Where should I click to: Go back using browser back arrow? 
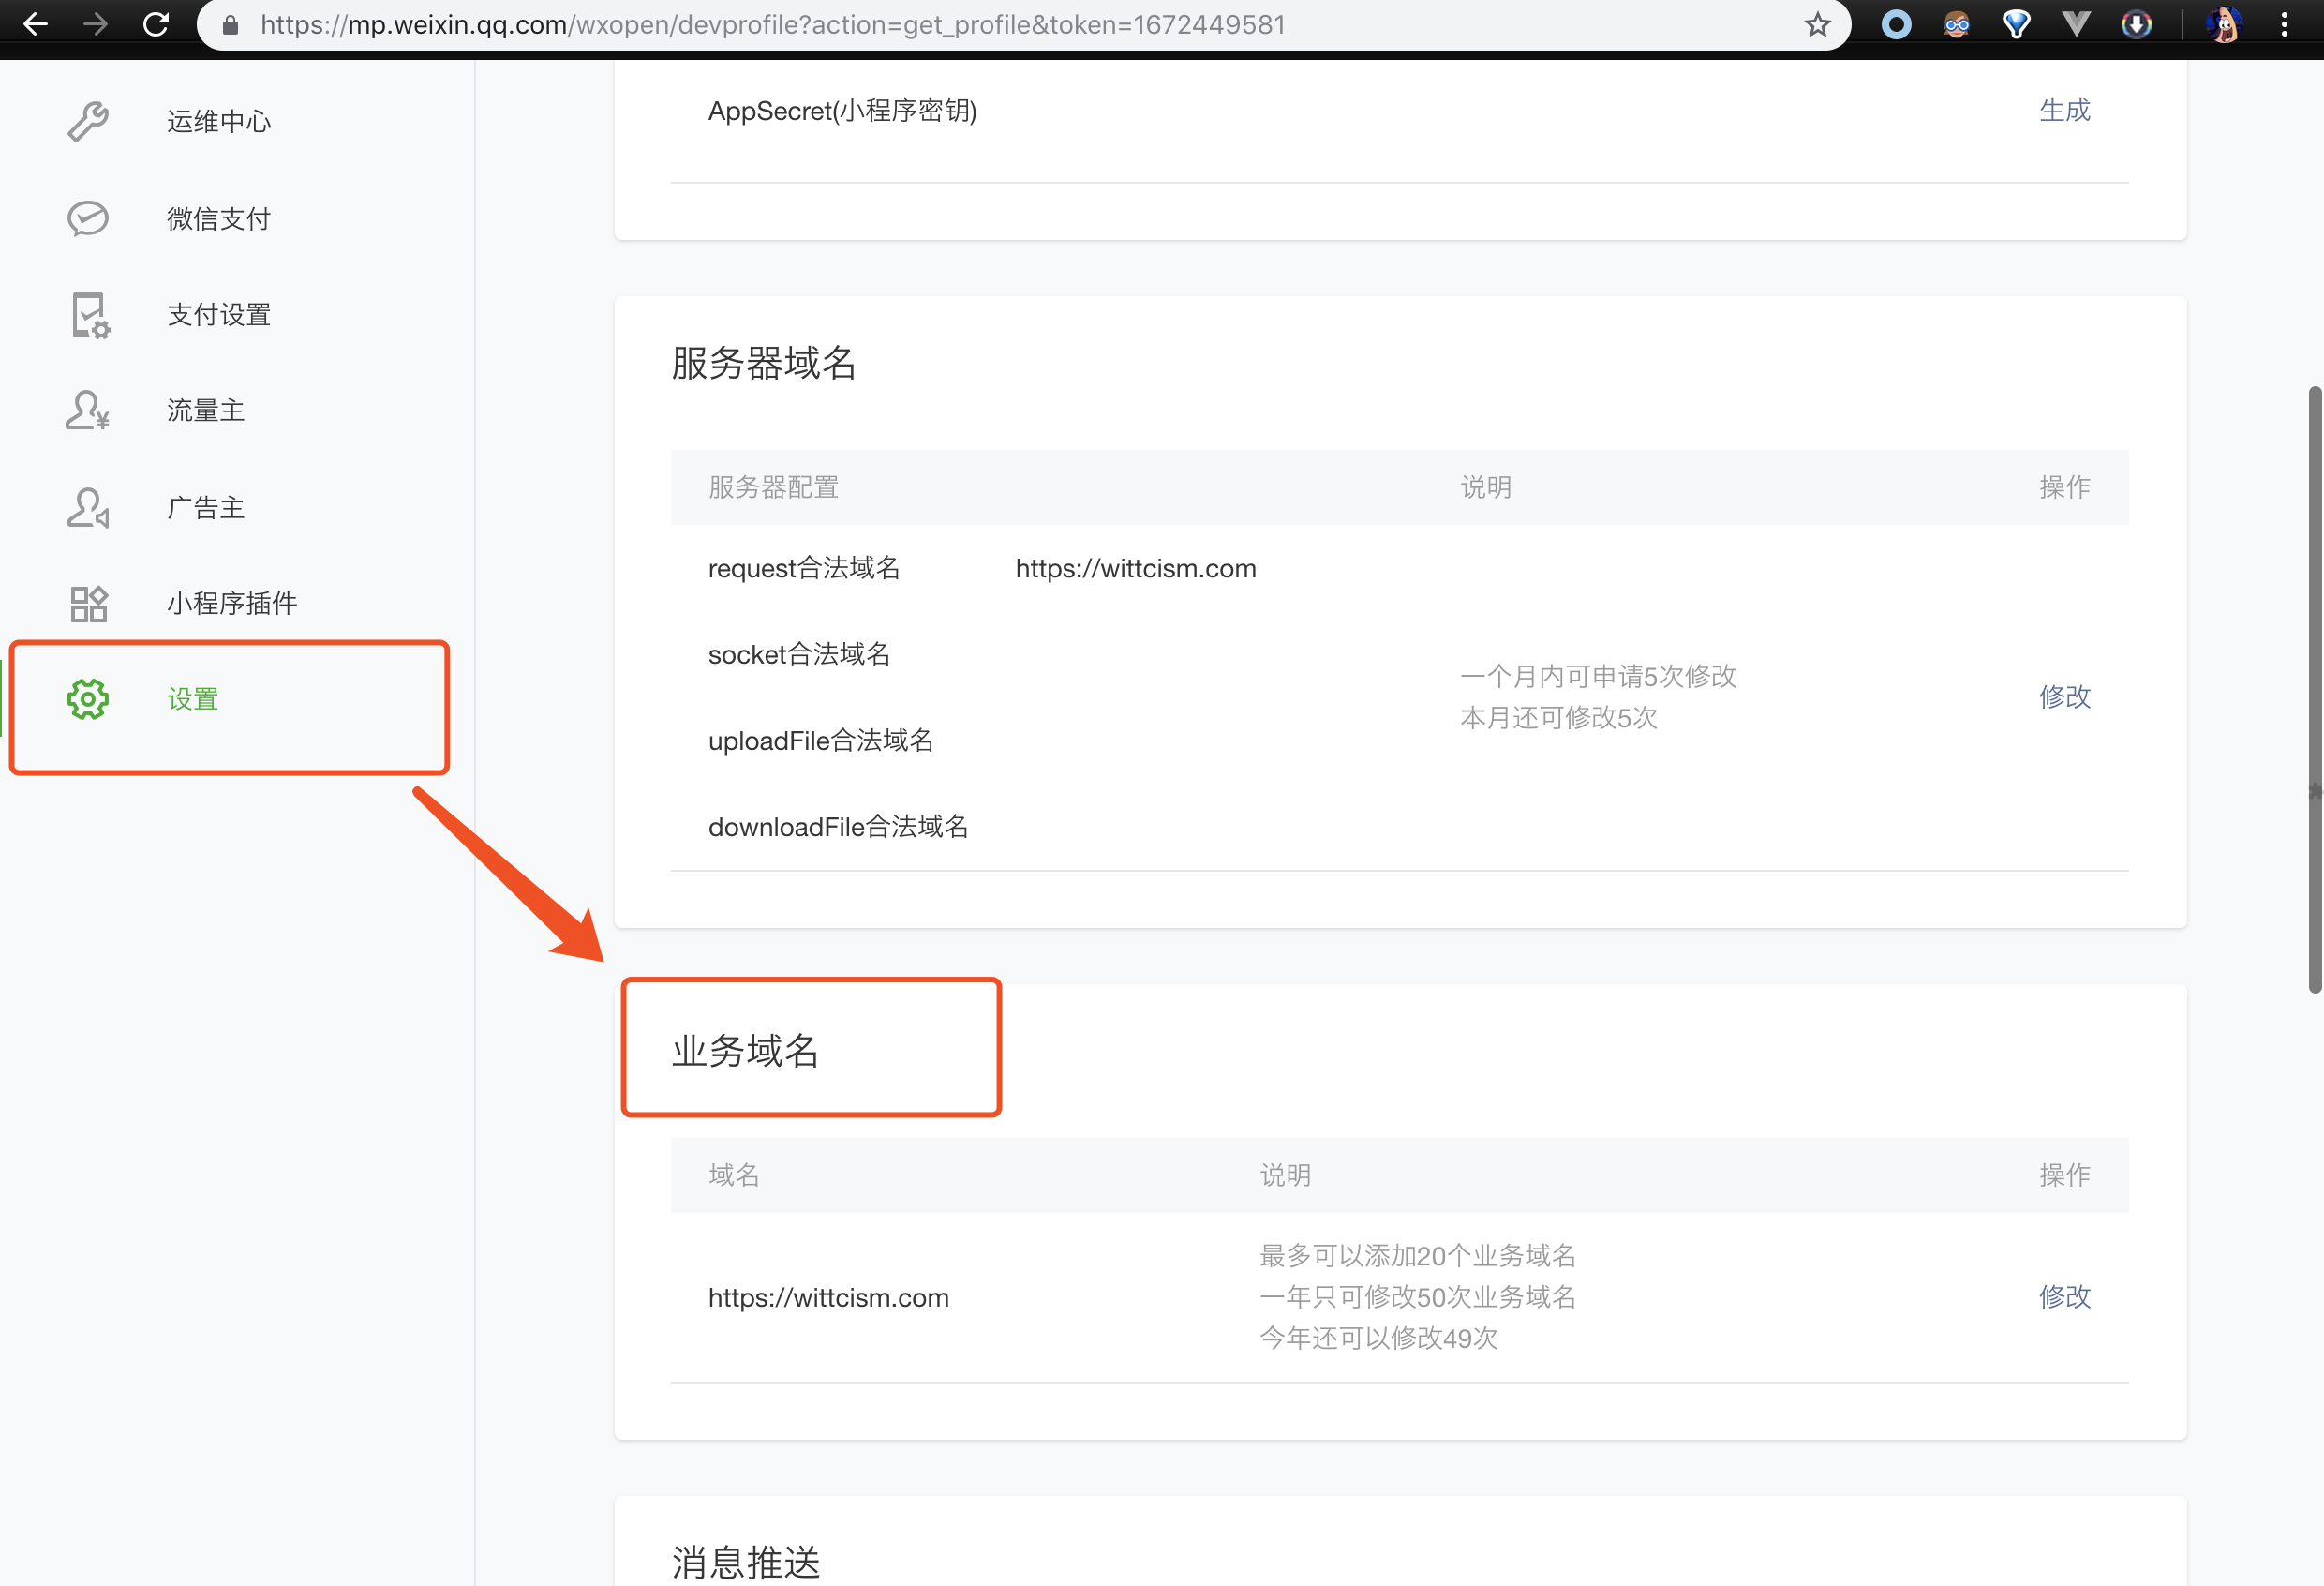36,25
